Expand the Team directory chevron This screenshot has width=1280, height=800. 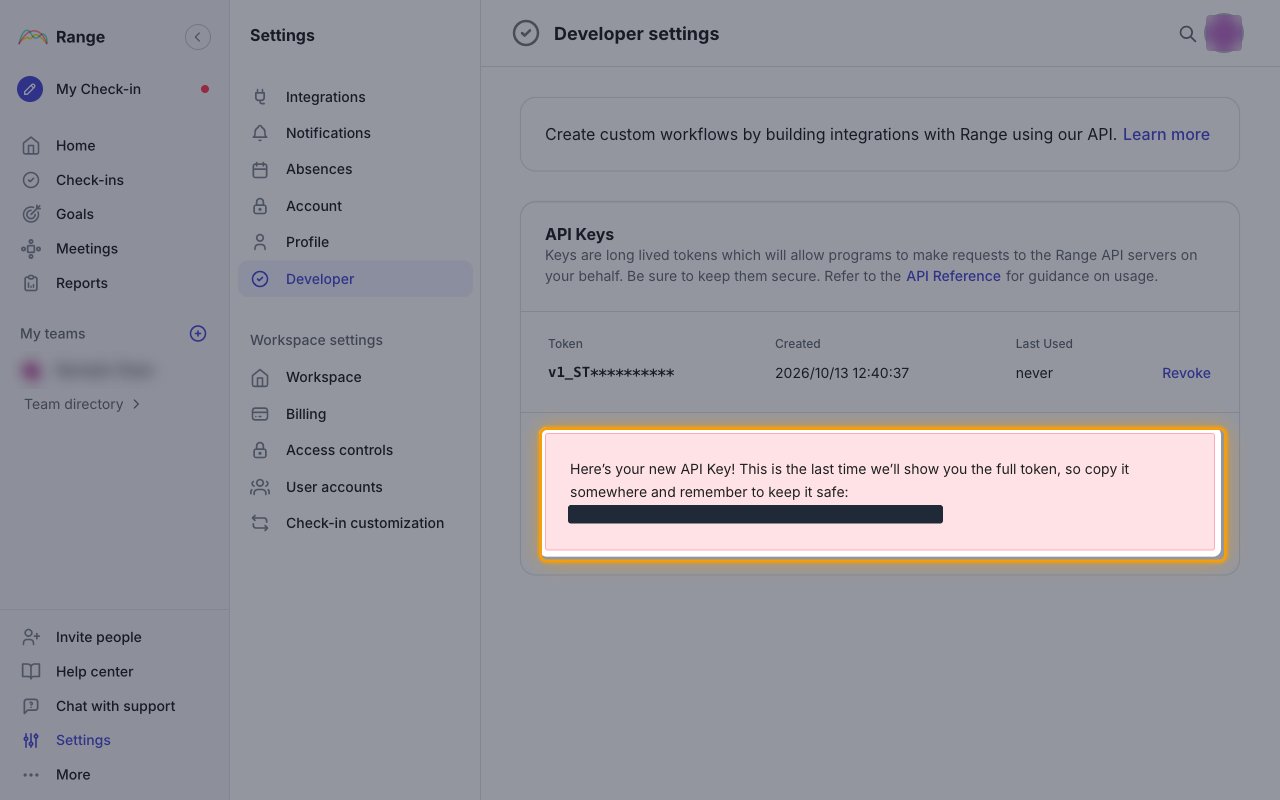tap(136, 404)
